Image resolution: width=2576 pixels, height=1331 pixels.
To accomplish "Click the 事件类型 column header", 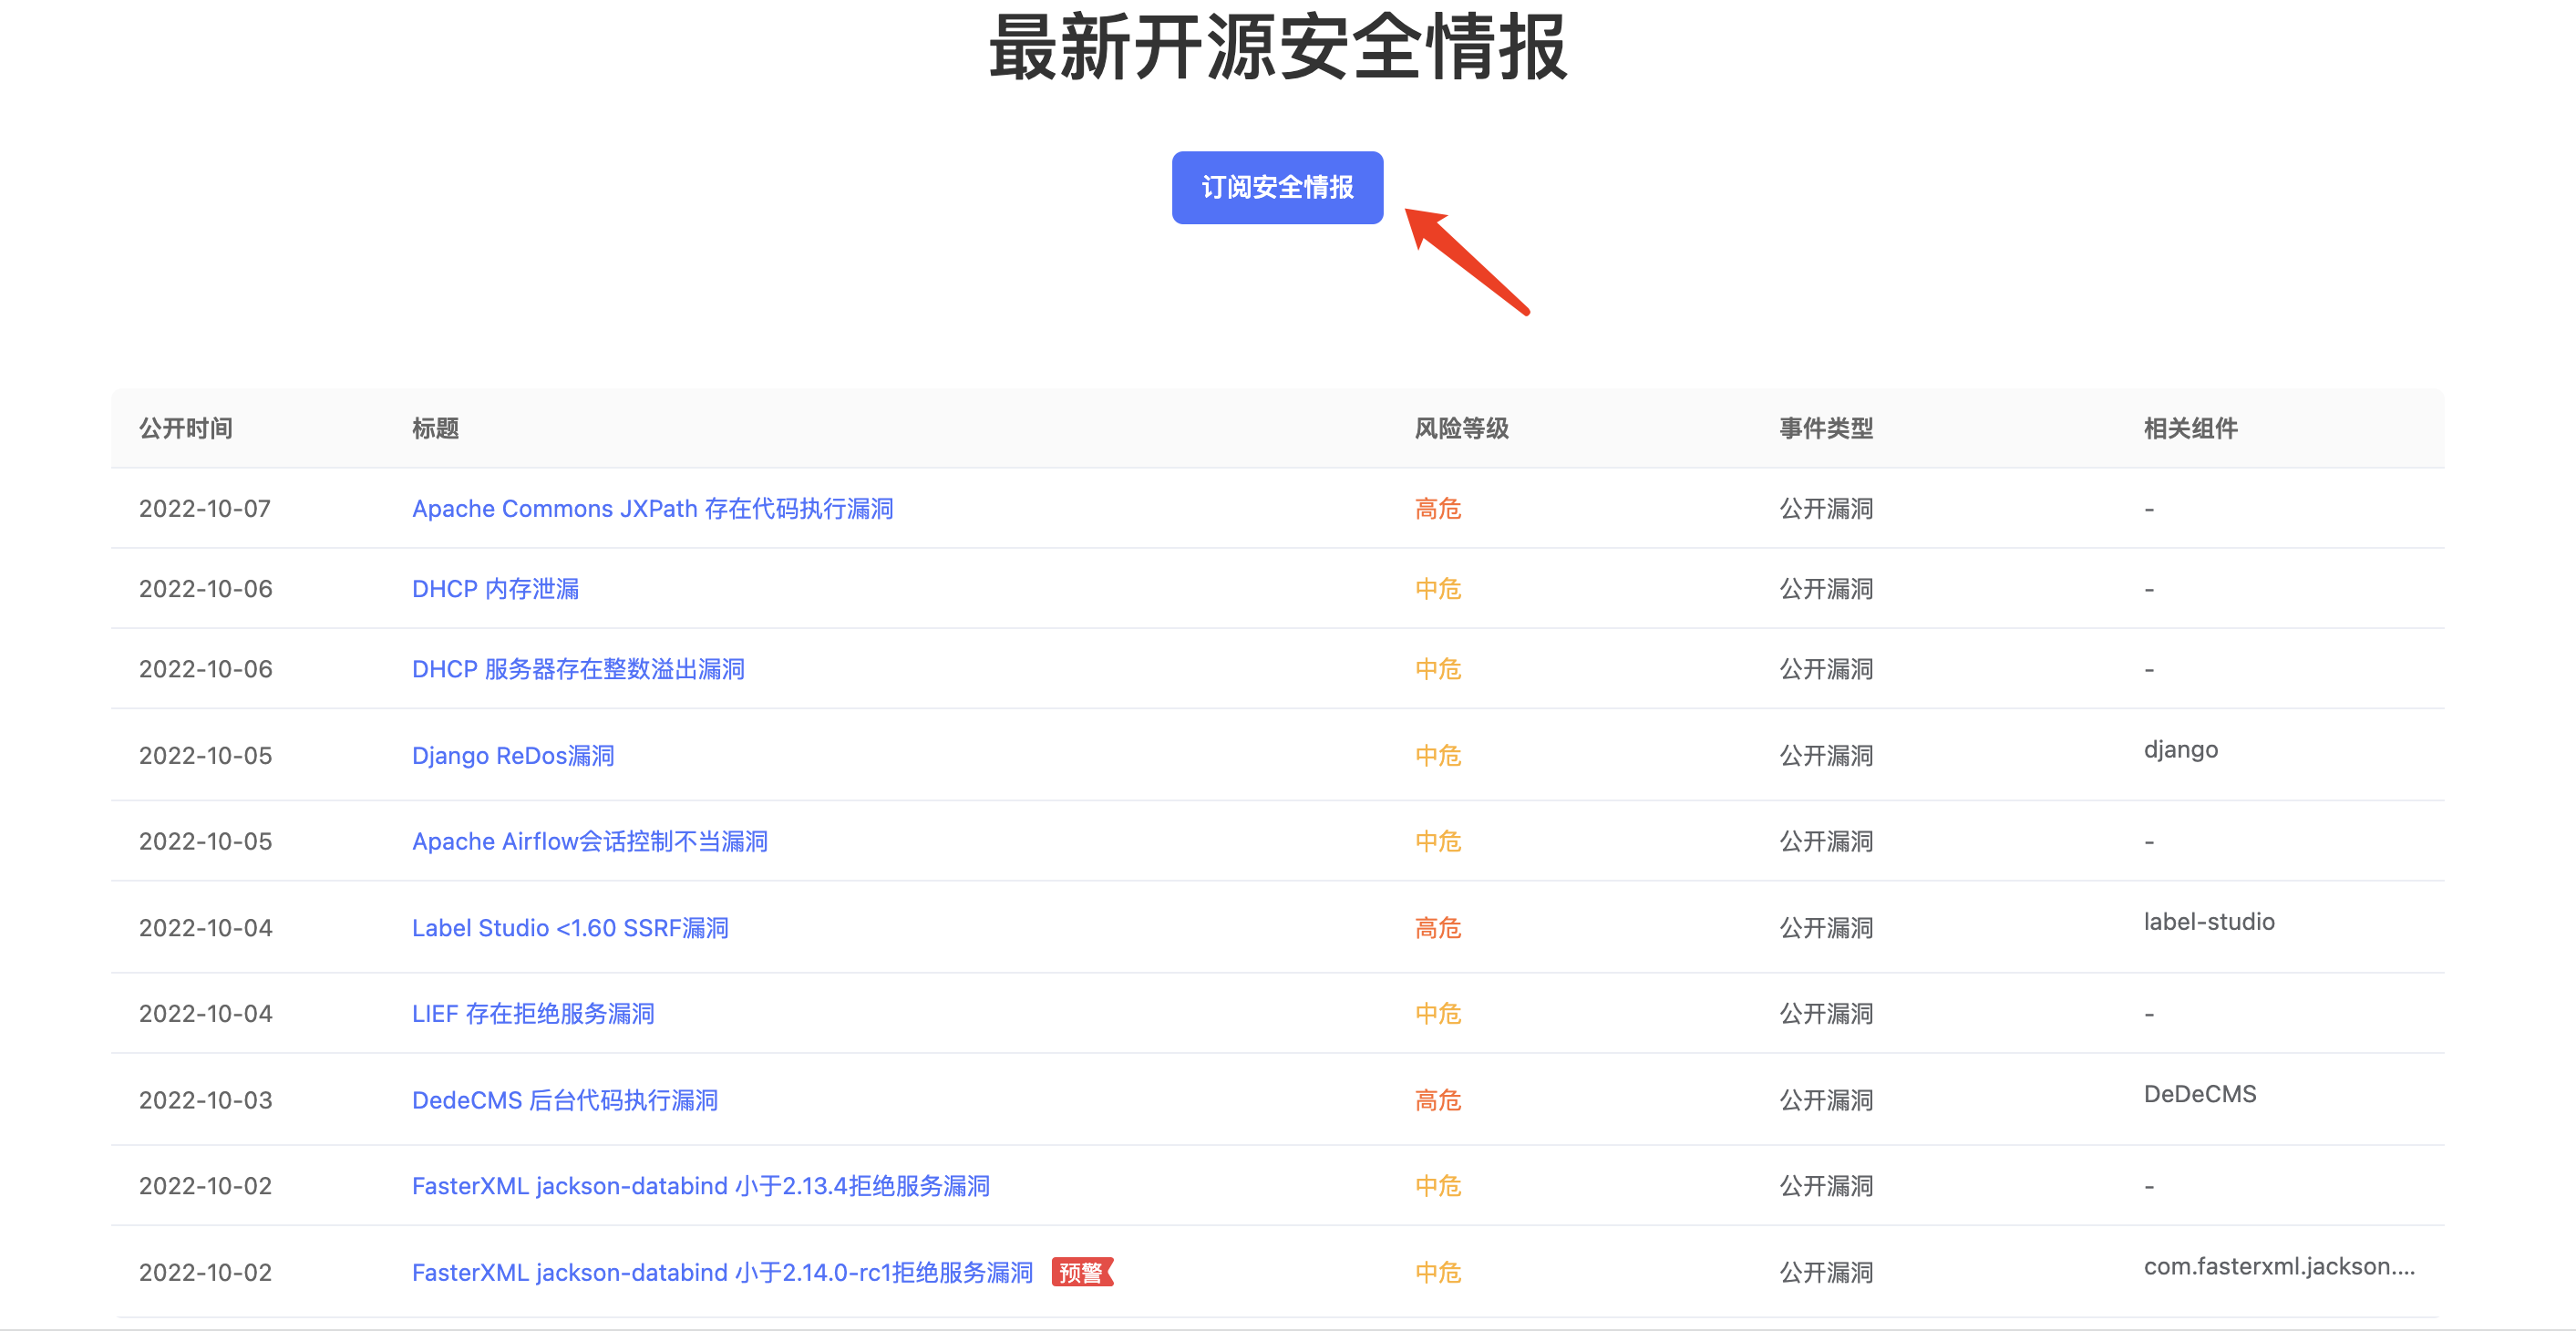I will click(x=1825, y=428).
